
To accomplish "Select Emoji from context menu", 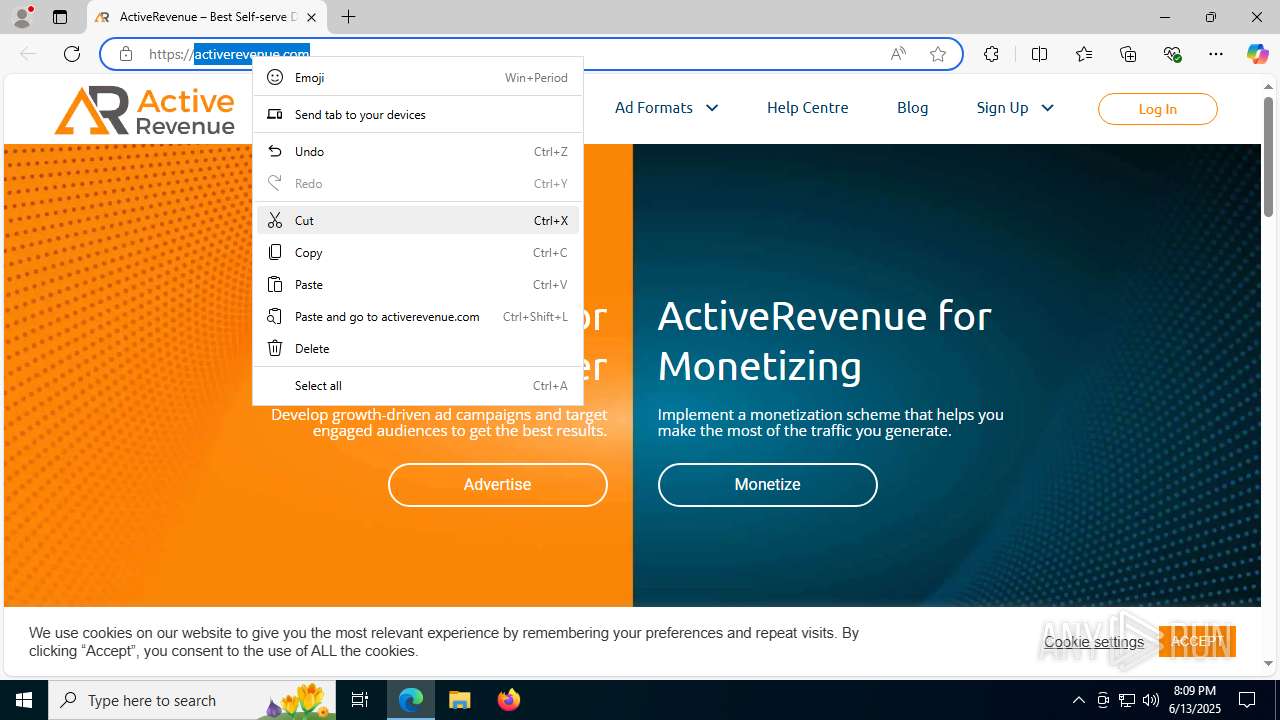I will [x=418, y=77].
